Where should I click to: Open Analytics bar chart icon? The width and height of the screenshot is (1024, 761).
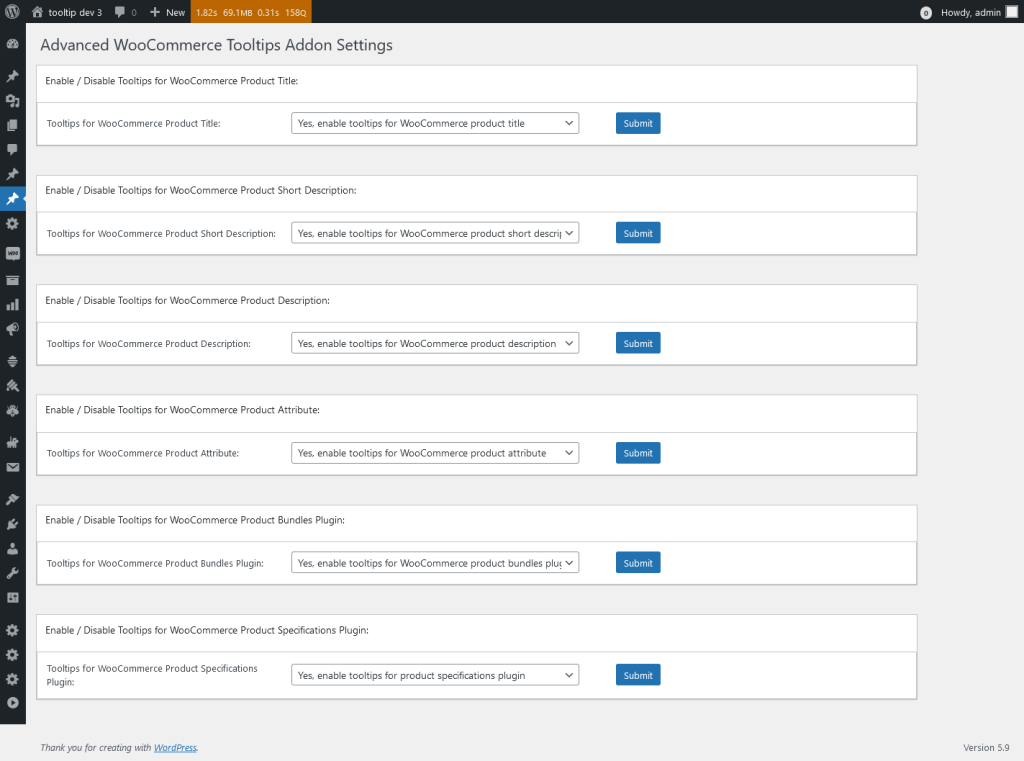click(x=12, y=304)
